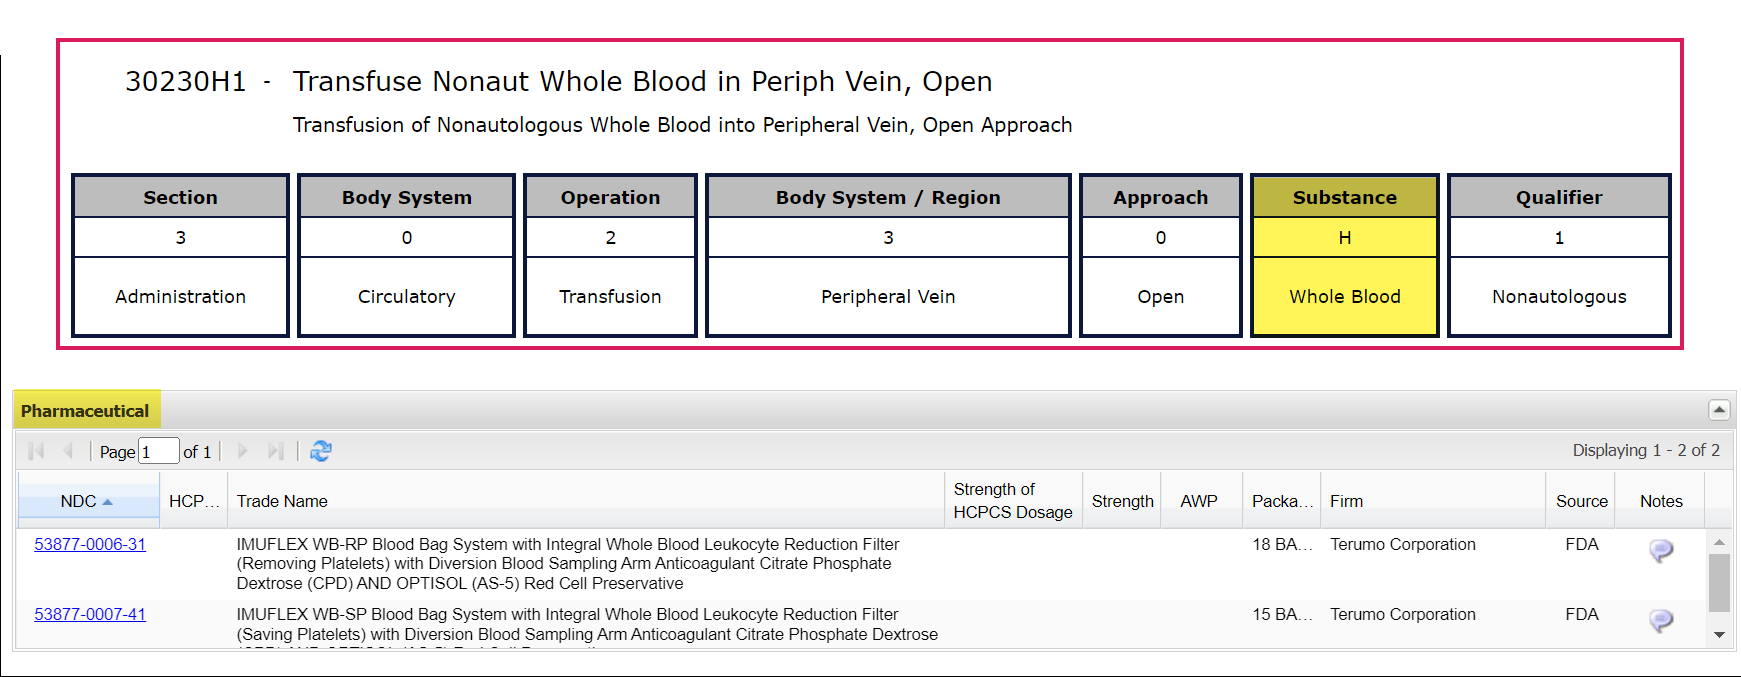Open notes bubble for NDC 53877-0007-41
Viewport: 1741px width, 677px height.
1660,621
